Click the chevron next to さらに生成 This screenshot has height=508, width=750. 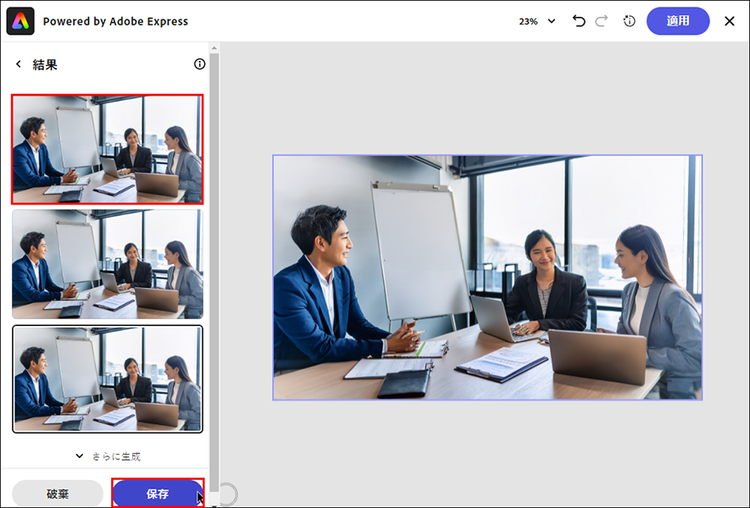[x=80, y=456]
